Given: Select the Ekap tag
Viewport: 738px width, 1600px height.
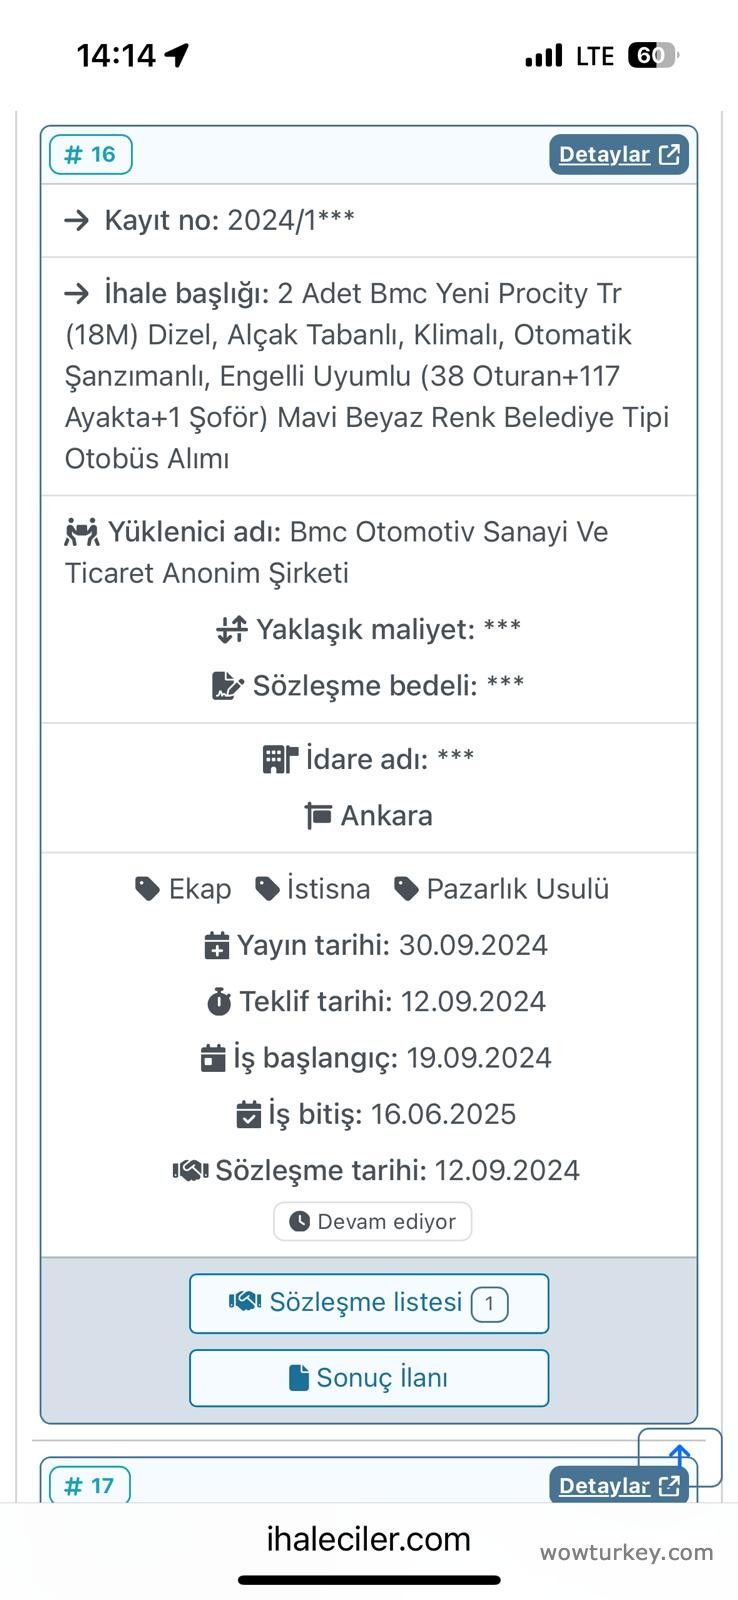Looking at the screenshot, I should click(x=184, y=889).
